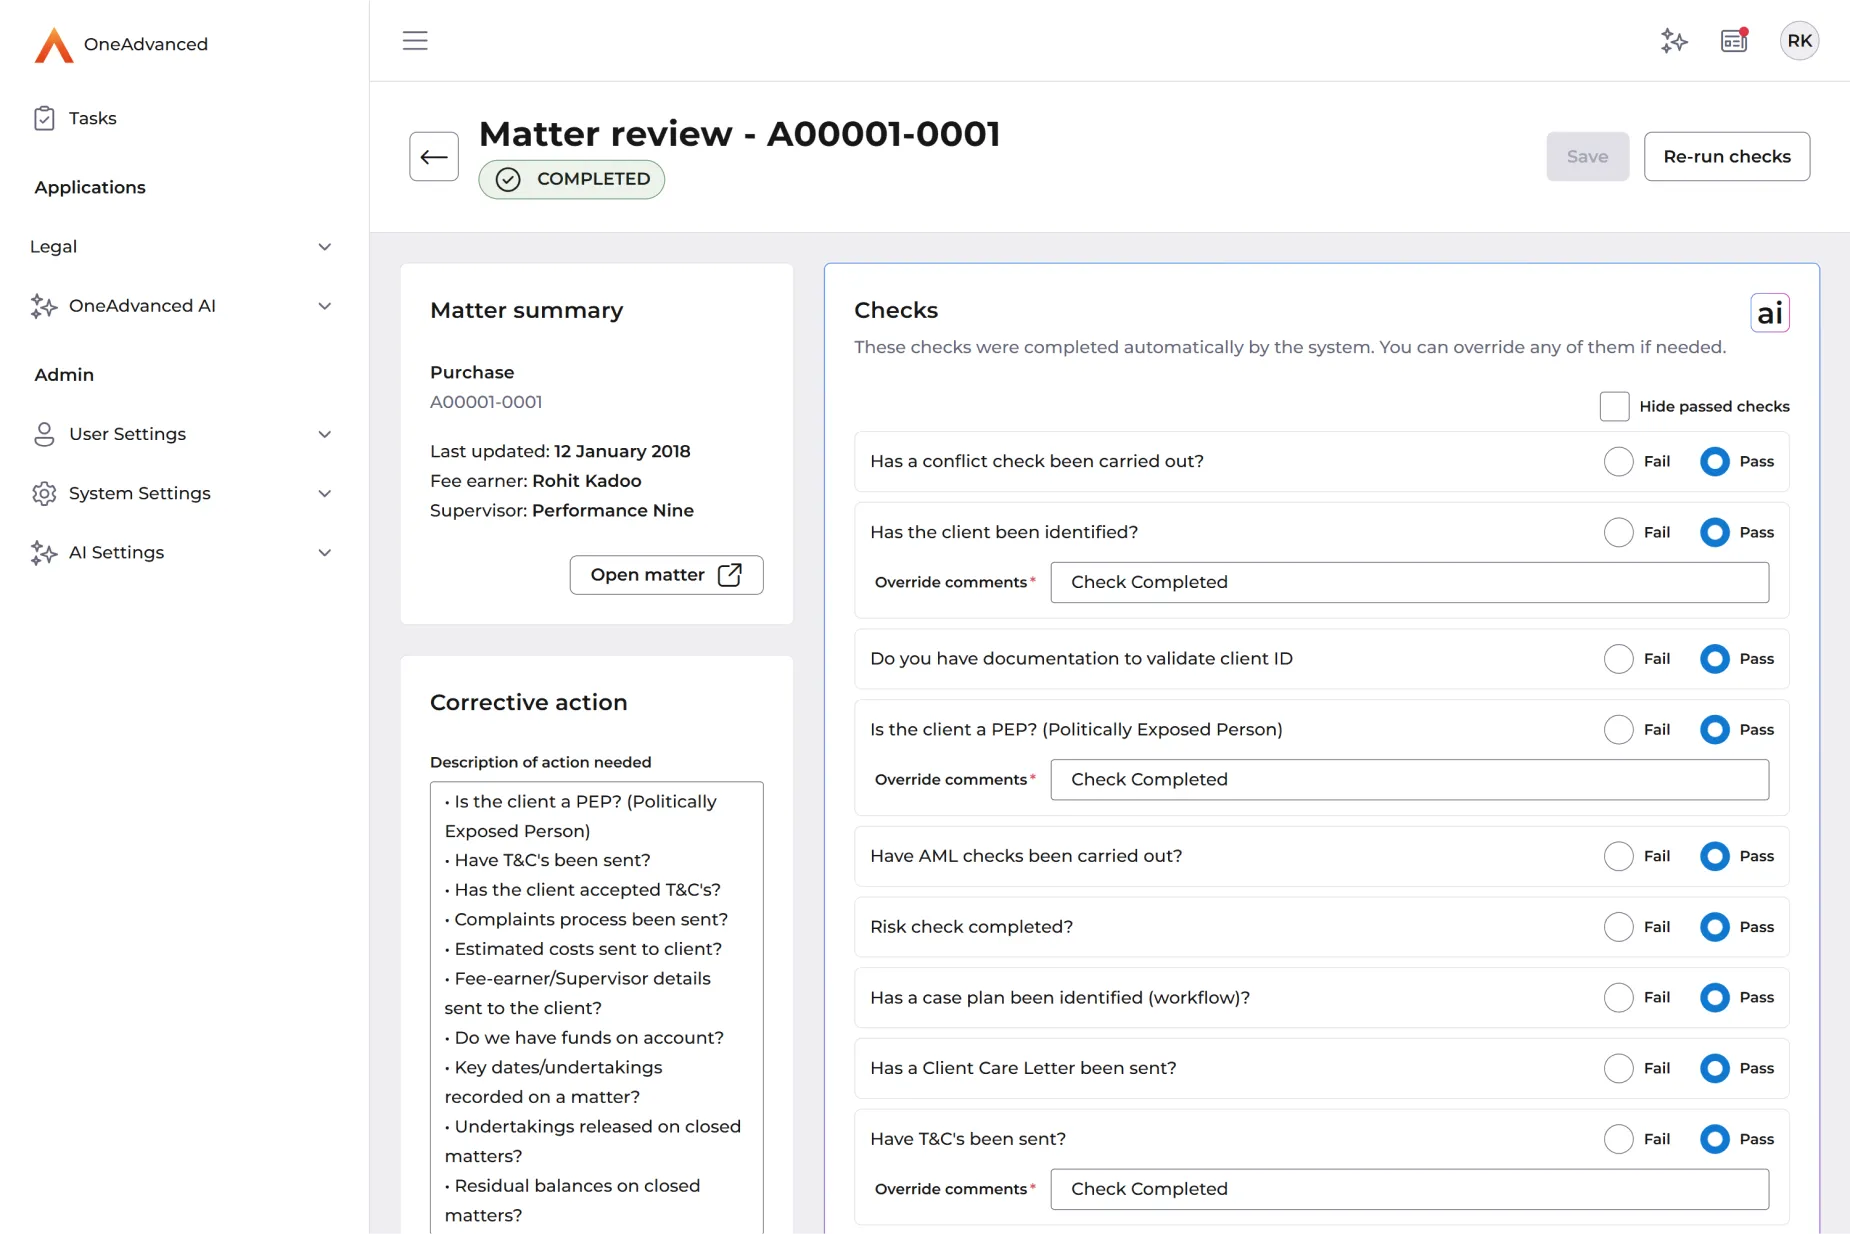Click the back arrow button
Image resolution: width=1850 pixels, height=1234 pixels.
[x=434, y=157]
